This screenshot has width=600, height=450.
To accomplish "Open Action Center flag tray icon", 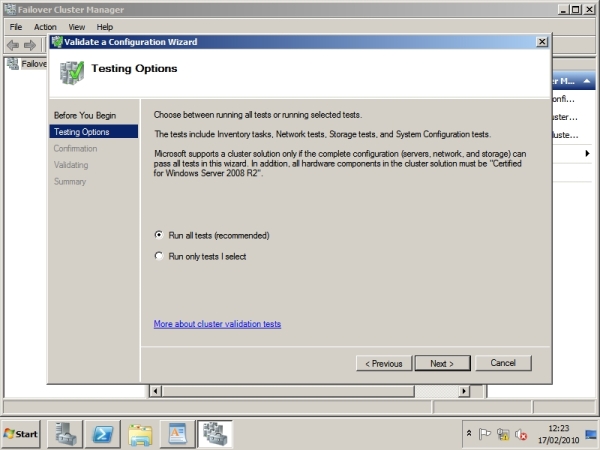I will [x=484, y=434].
